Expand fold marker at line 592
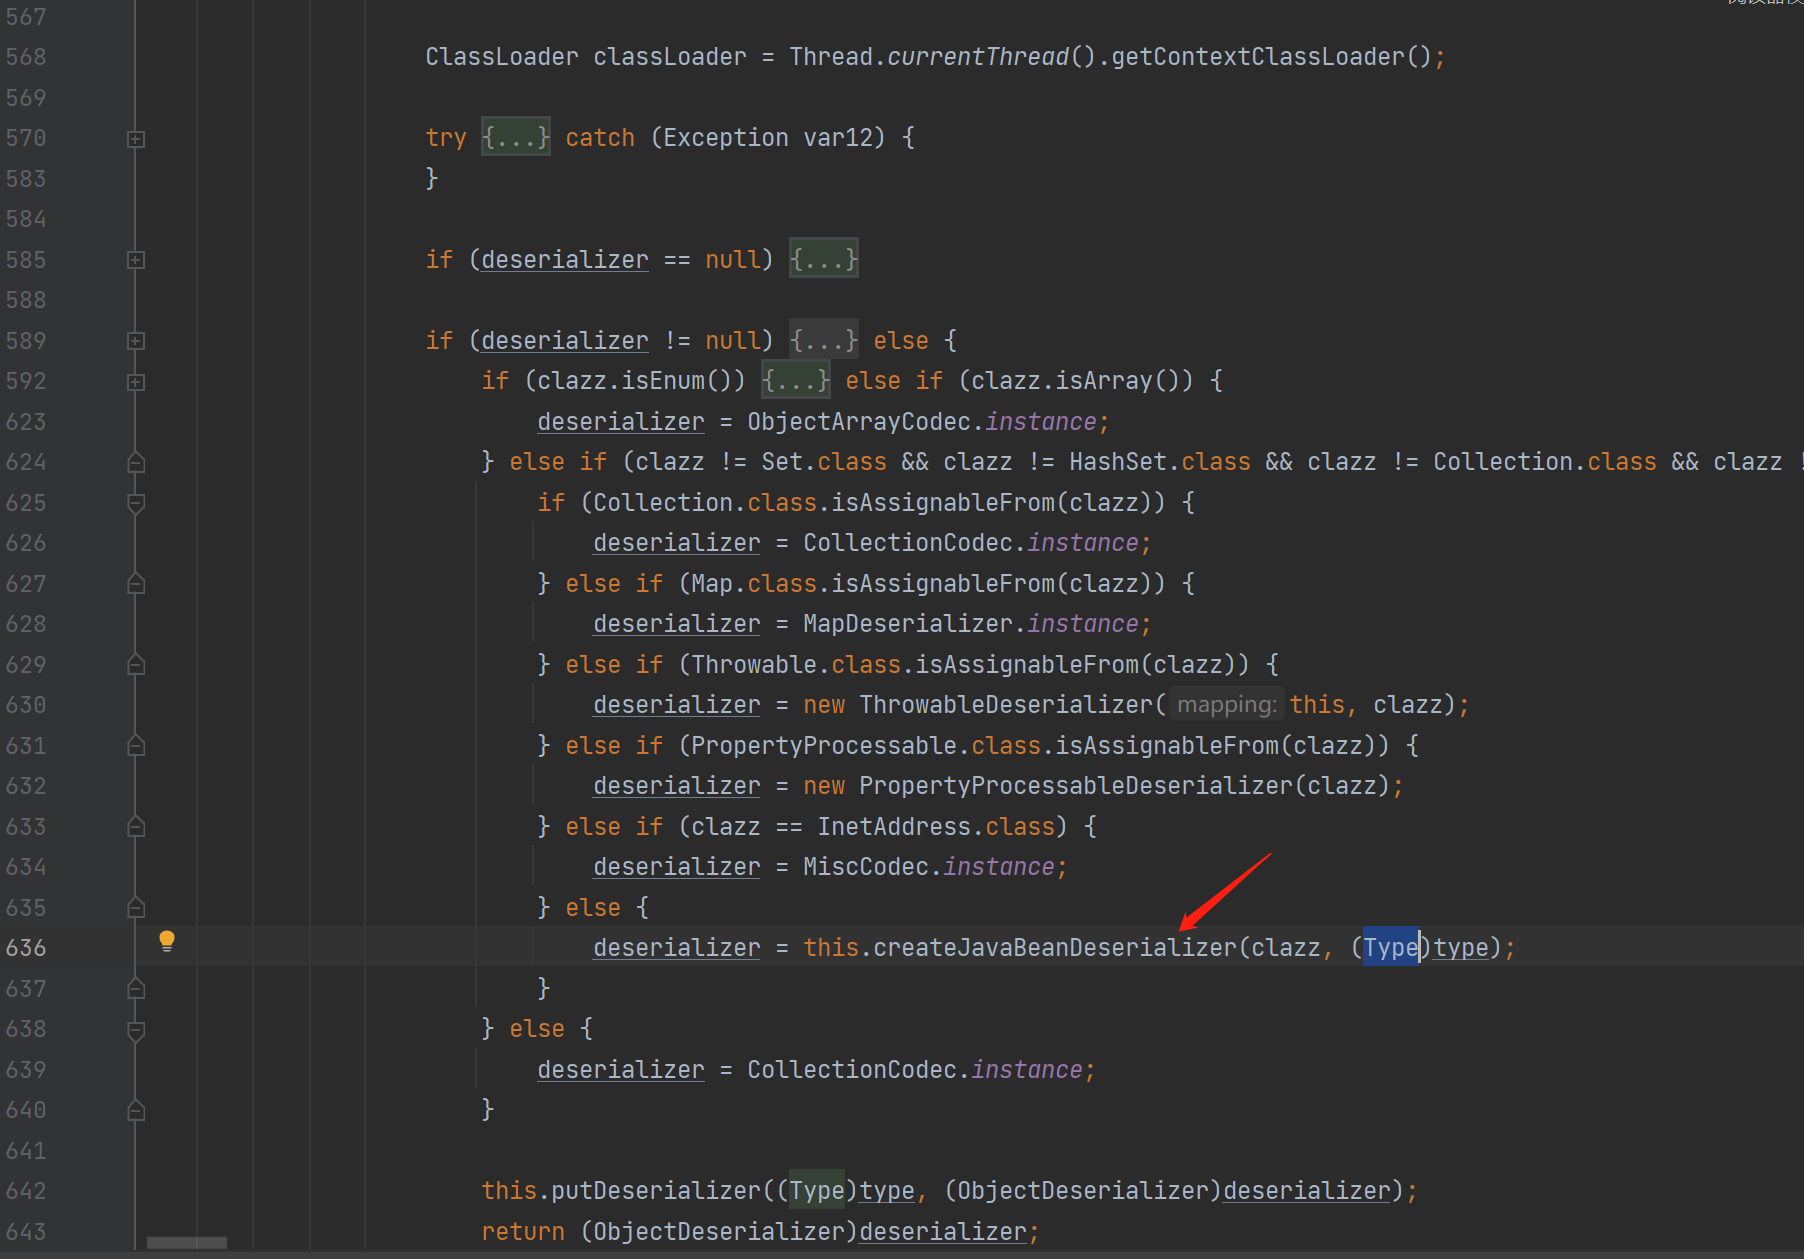This screenshot has height=1259, width=1804. click(136, 382)
